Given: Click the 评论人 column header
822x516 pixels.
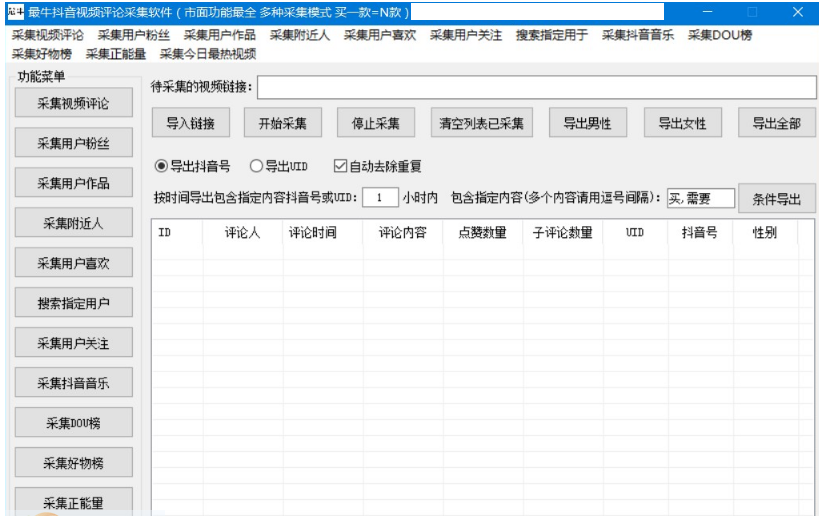Looking at the screenshot, I should click(243, 232).
